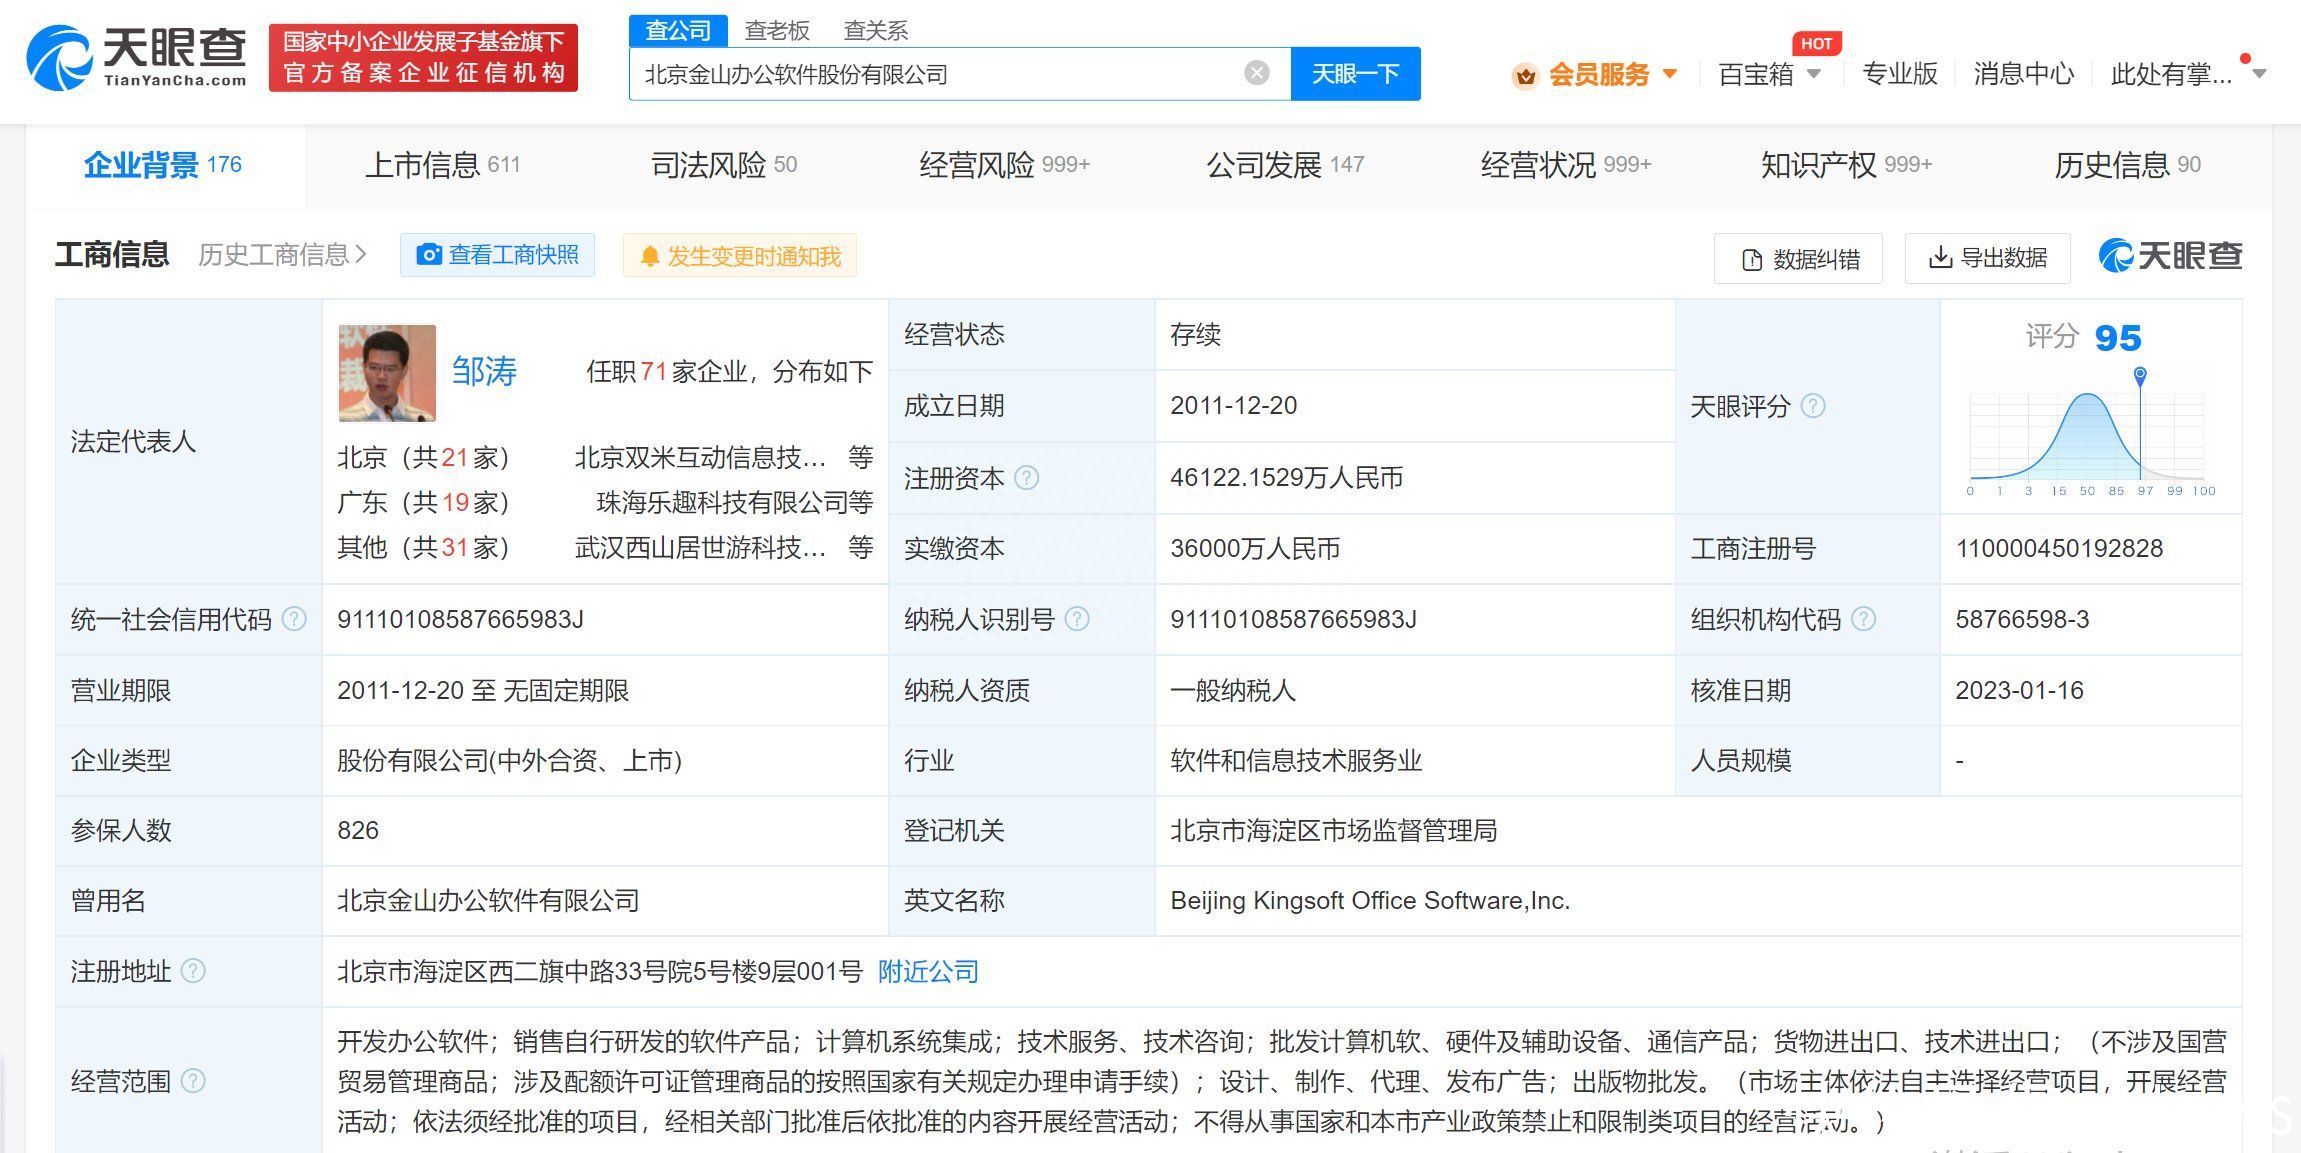Viewport: 2301px width, 1153px height.
Task: Click help icon beside 统一社会信用代码
Action: [x=294, y=619]
